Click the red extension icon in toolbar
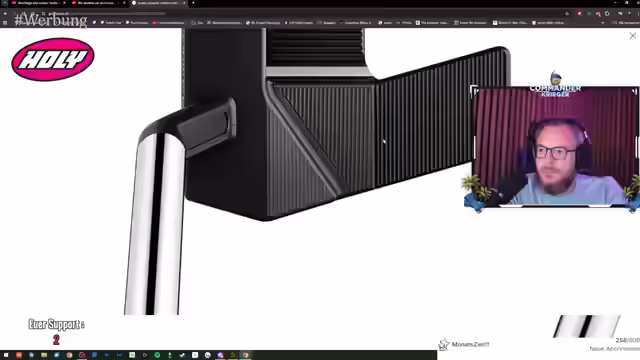Viewport: 640px width, 360px height. coord(579,13)
